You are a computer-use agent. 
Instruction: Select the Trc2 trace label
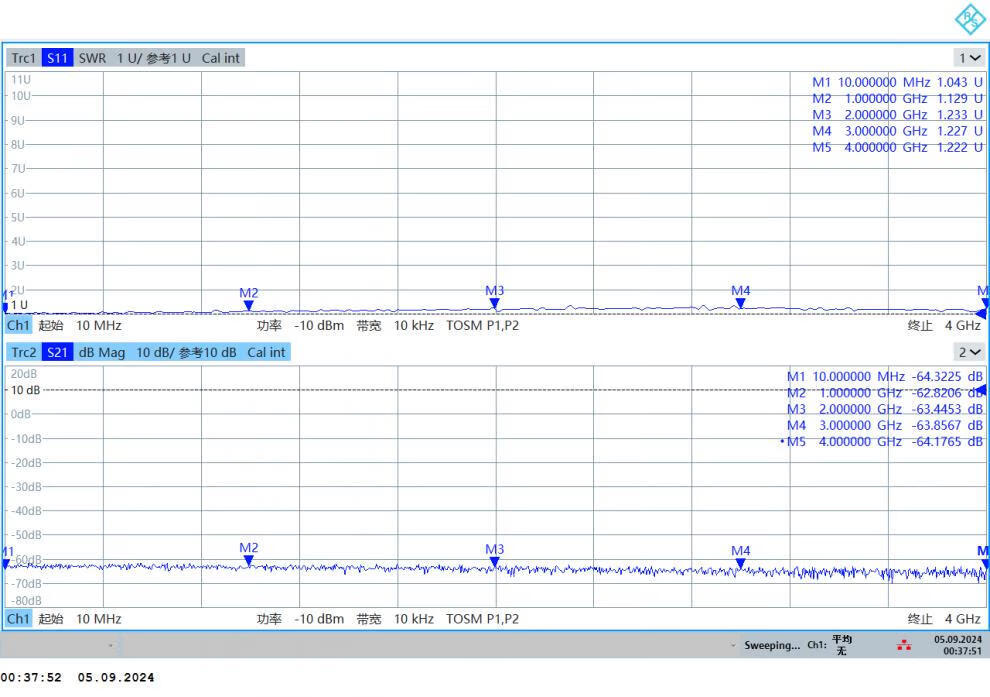click(23, 352)
